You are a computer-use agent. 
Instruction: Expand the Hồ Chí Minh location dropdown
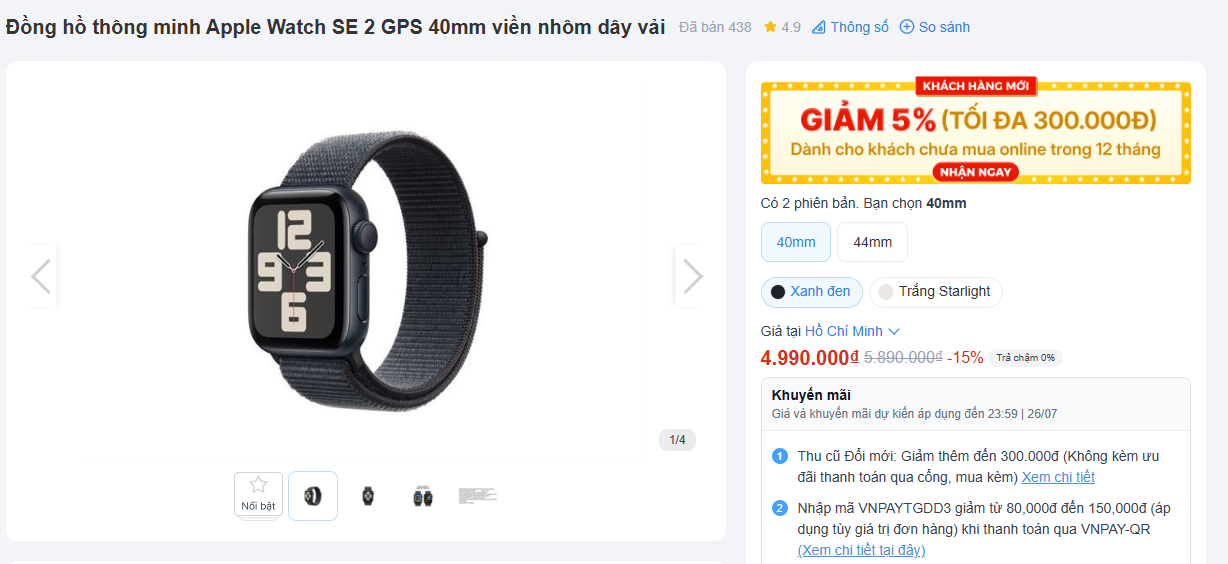[x=852, y=331]
